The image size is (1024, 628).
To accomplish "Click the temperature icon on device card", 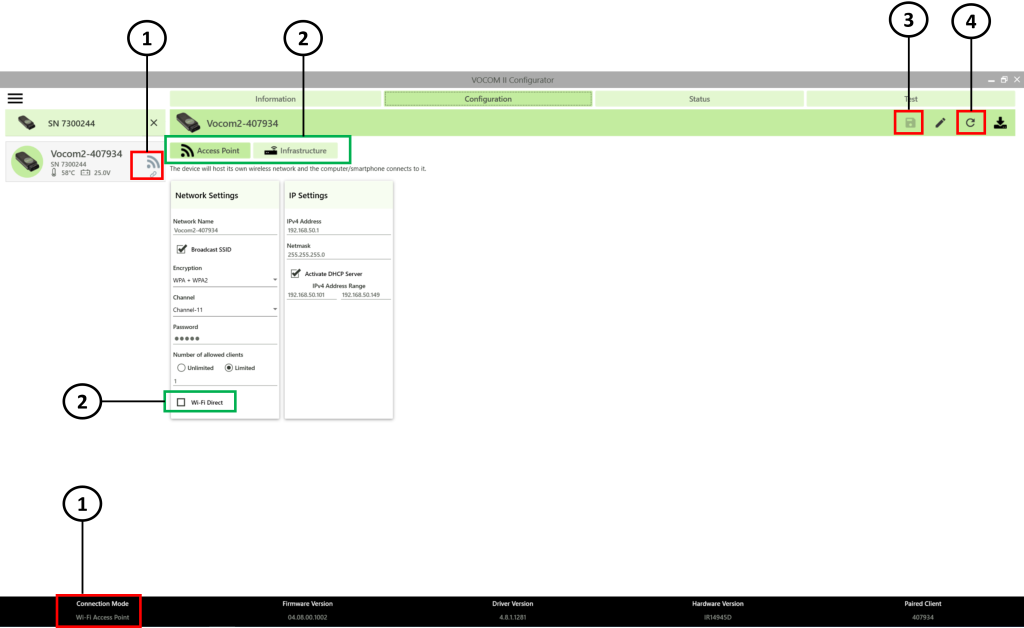I will tap(54, 173).
